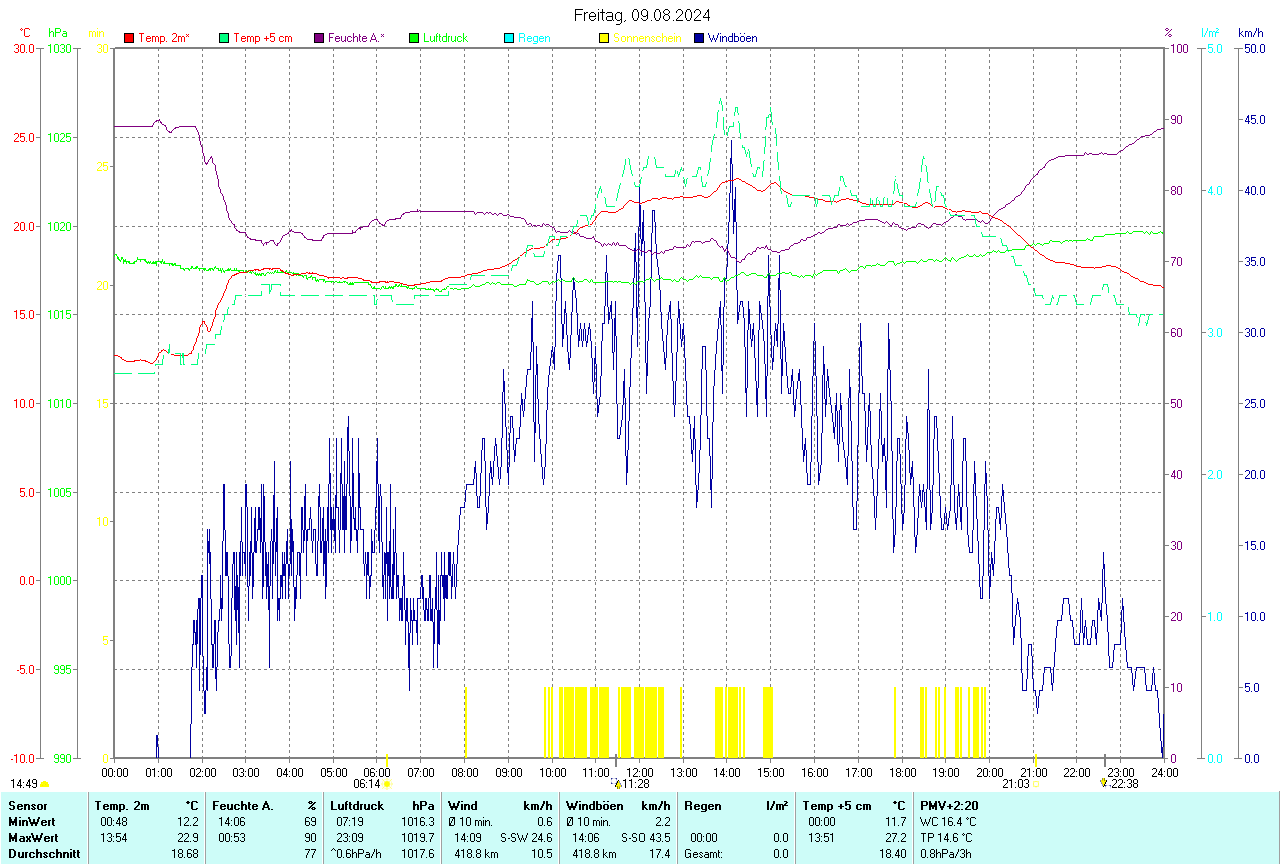Click the wind chill value 'WC 16.4 °C'
Screen dimensions: 1280x864
tap(948, 821)
